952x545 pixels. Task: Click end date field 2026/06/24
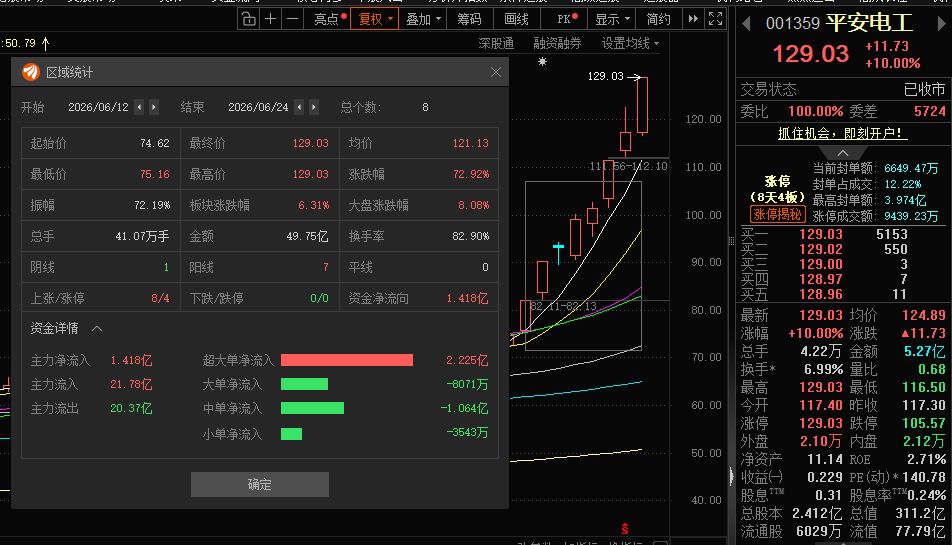258,107
